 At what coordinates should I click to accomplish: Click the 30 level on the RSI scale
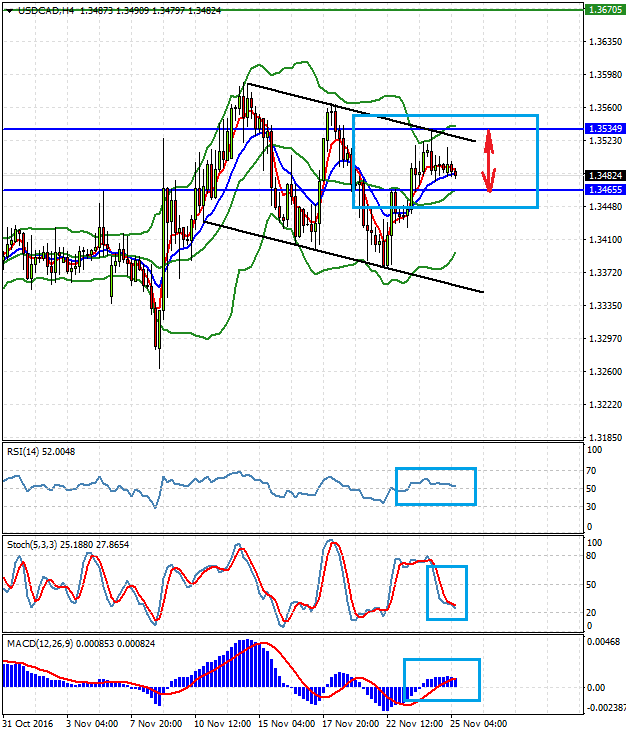coord(591,507)
